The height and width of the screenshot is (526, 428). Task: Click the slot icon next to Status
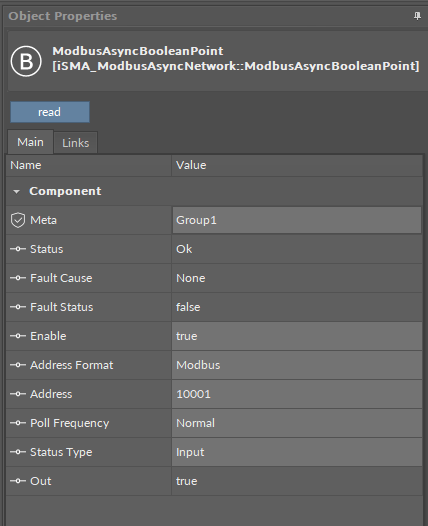tap(18, 249)
